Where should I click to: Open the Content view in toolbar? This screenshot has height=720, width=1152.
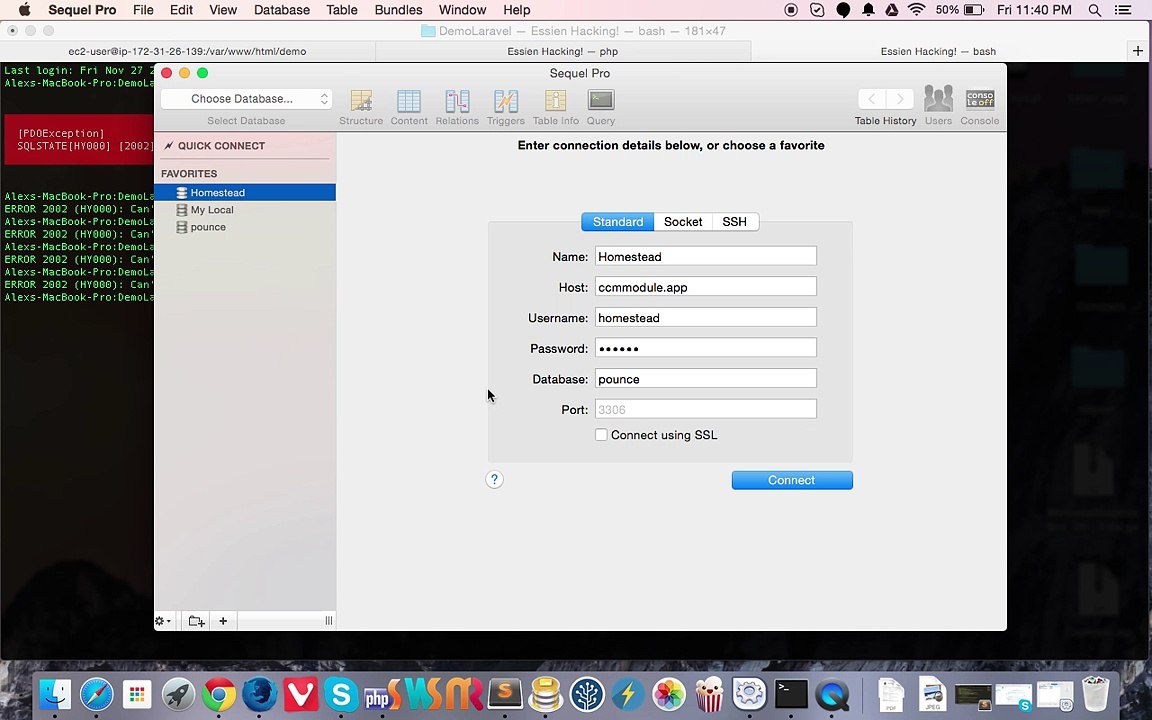pyautogui.click(x=408, y=107)
